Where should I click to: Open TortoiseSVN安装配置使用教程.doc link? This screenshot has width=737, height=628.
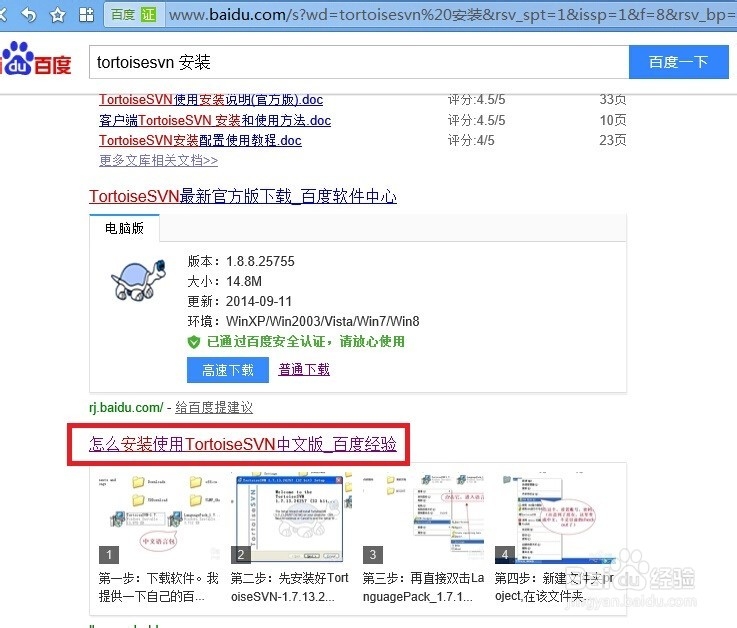click(x=200, y=141)
